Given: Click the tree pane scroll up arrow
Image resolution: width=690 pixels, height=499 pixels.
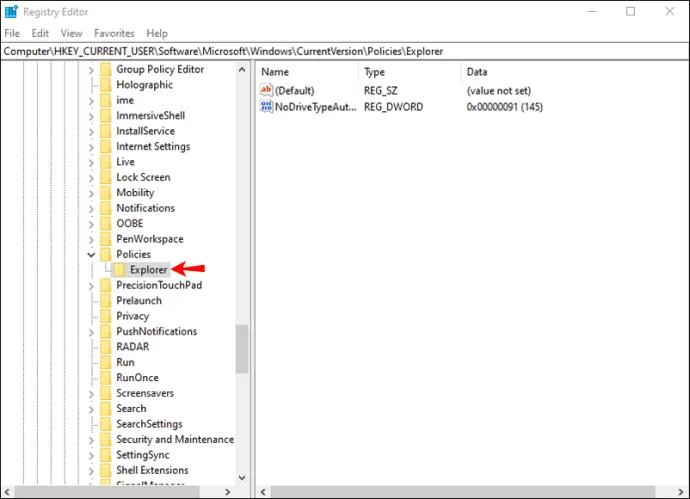Looking at the screenshot, I should pos(242,70).
